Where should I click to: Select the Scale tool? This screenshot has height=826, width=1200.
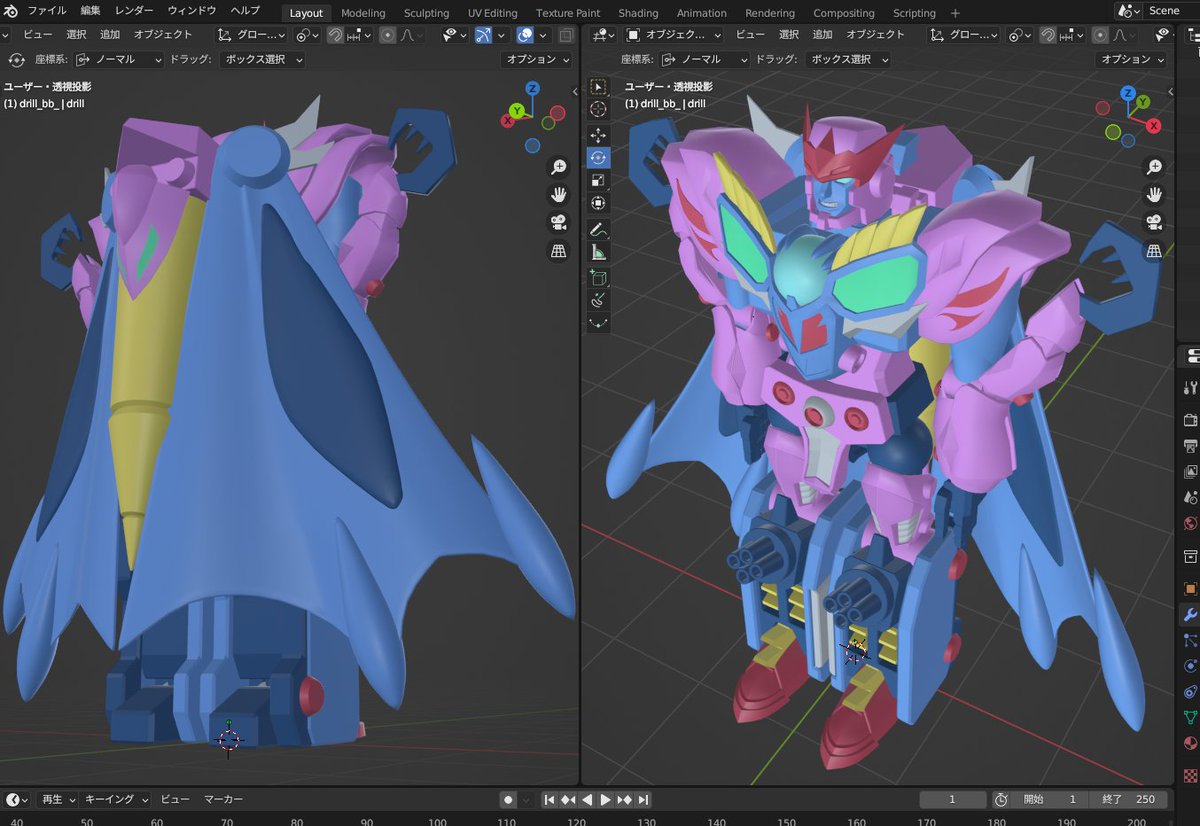click(x=598, y=180)
